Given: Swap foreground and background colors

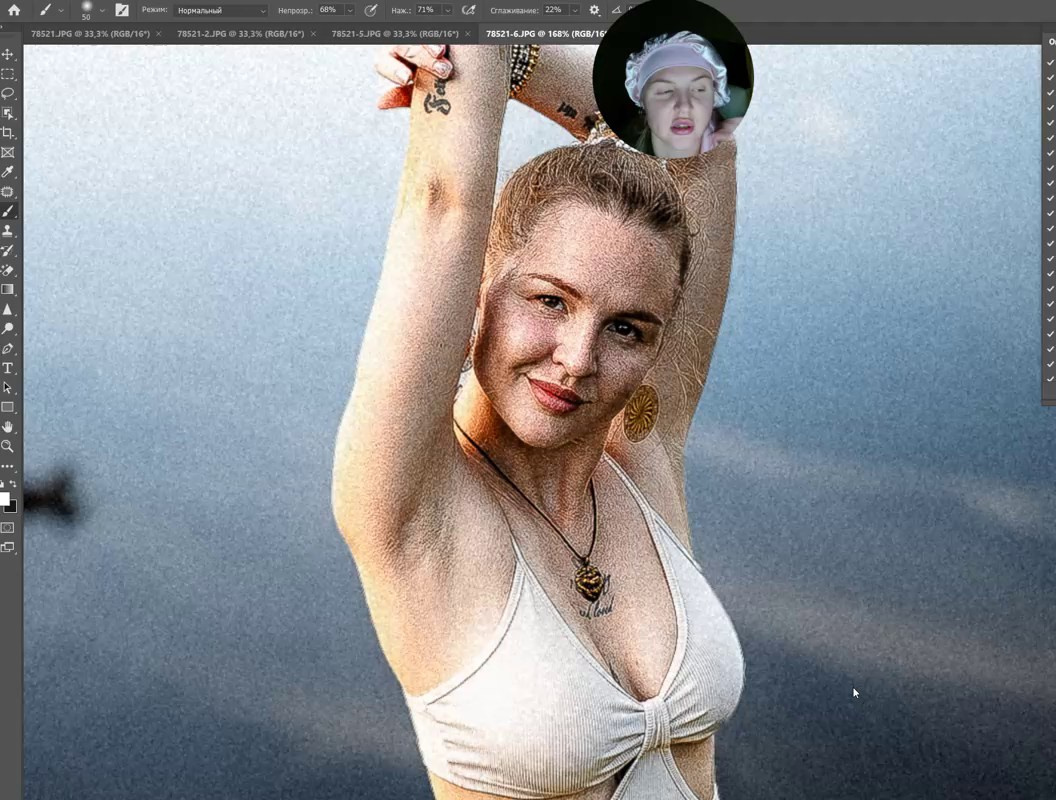Looking at the screenshot, I should (13, 484).
